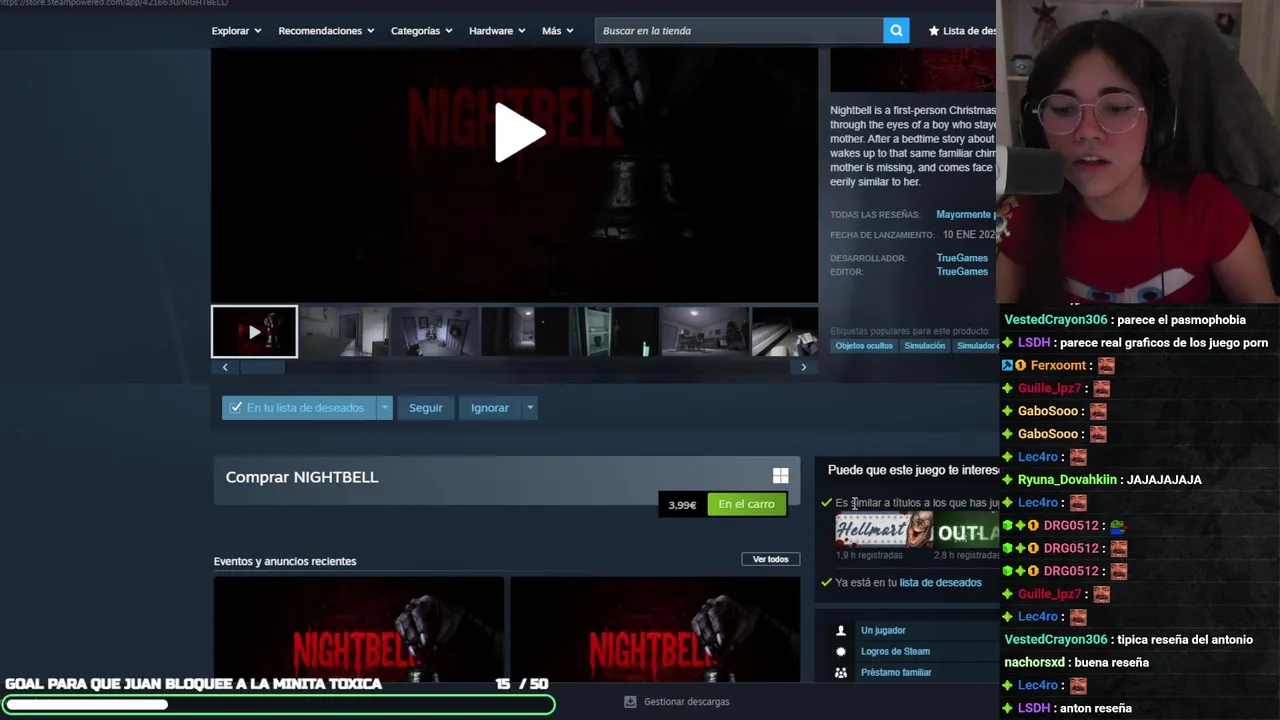Open the Recomendaciones menu

(326, 31)
